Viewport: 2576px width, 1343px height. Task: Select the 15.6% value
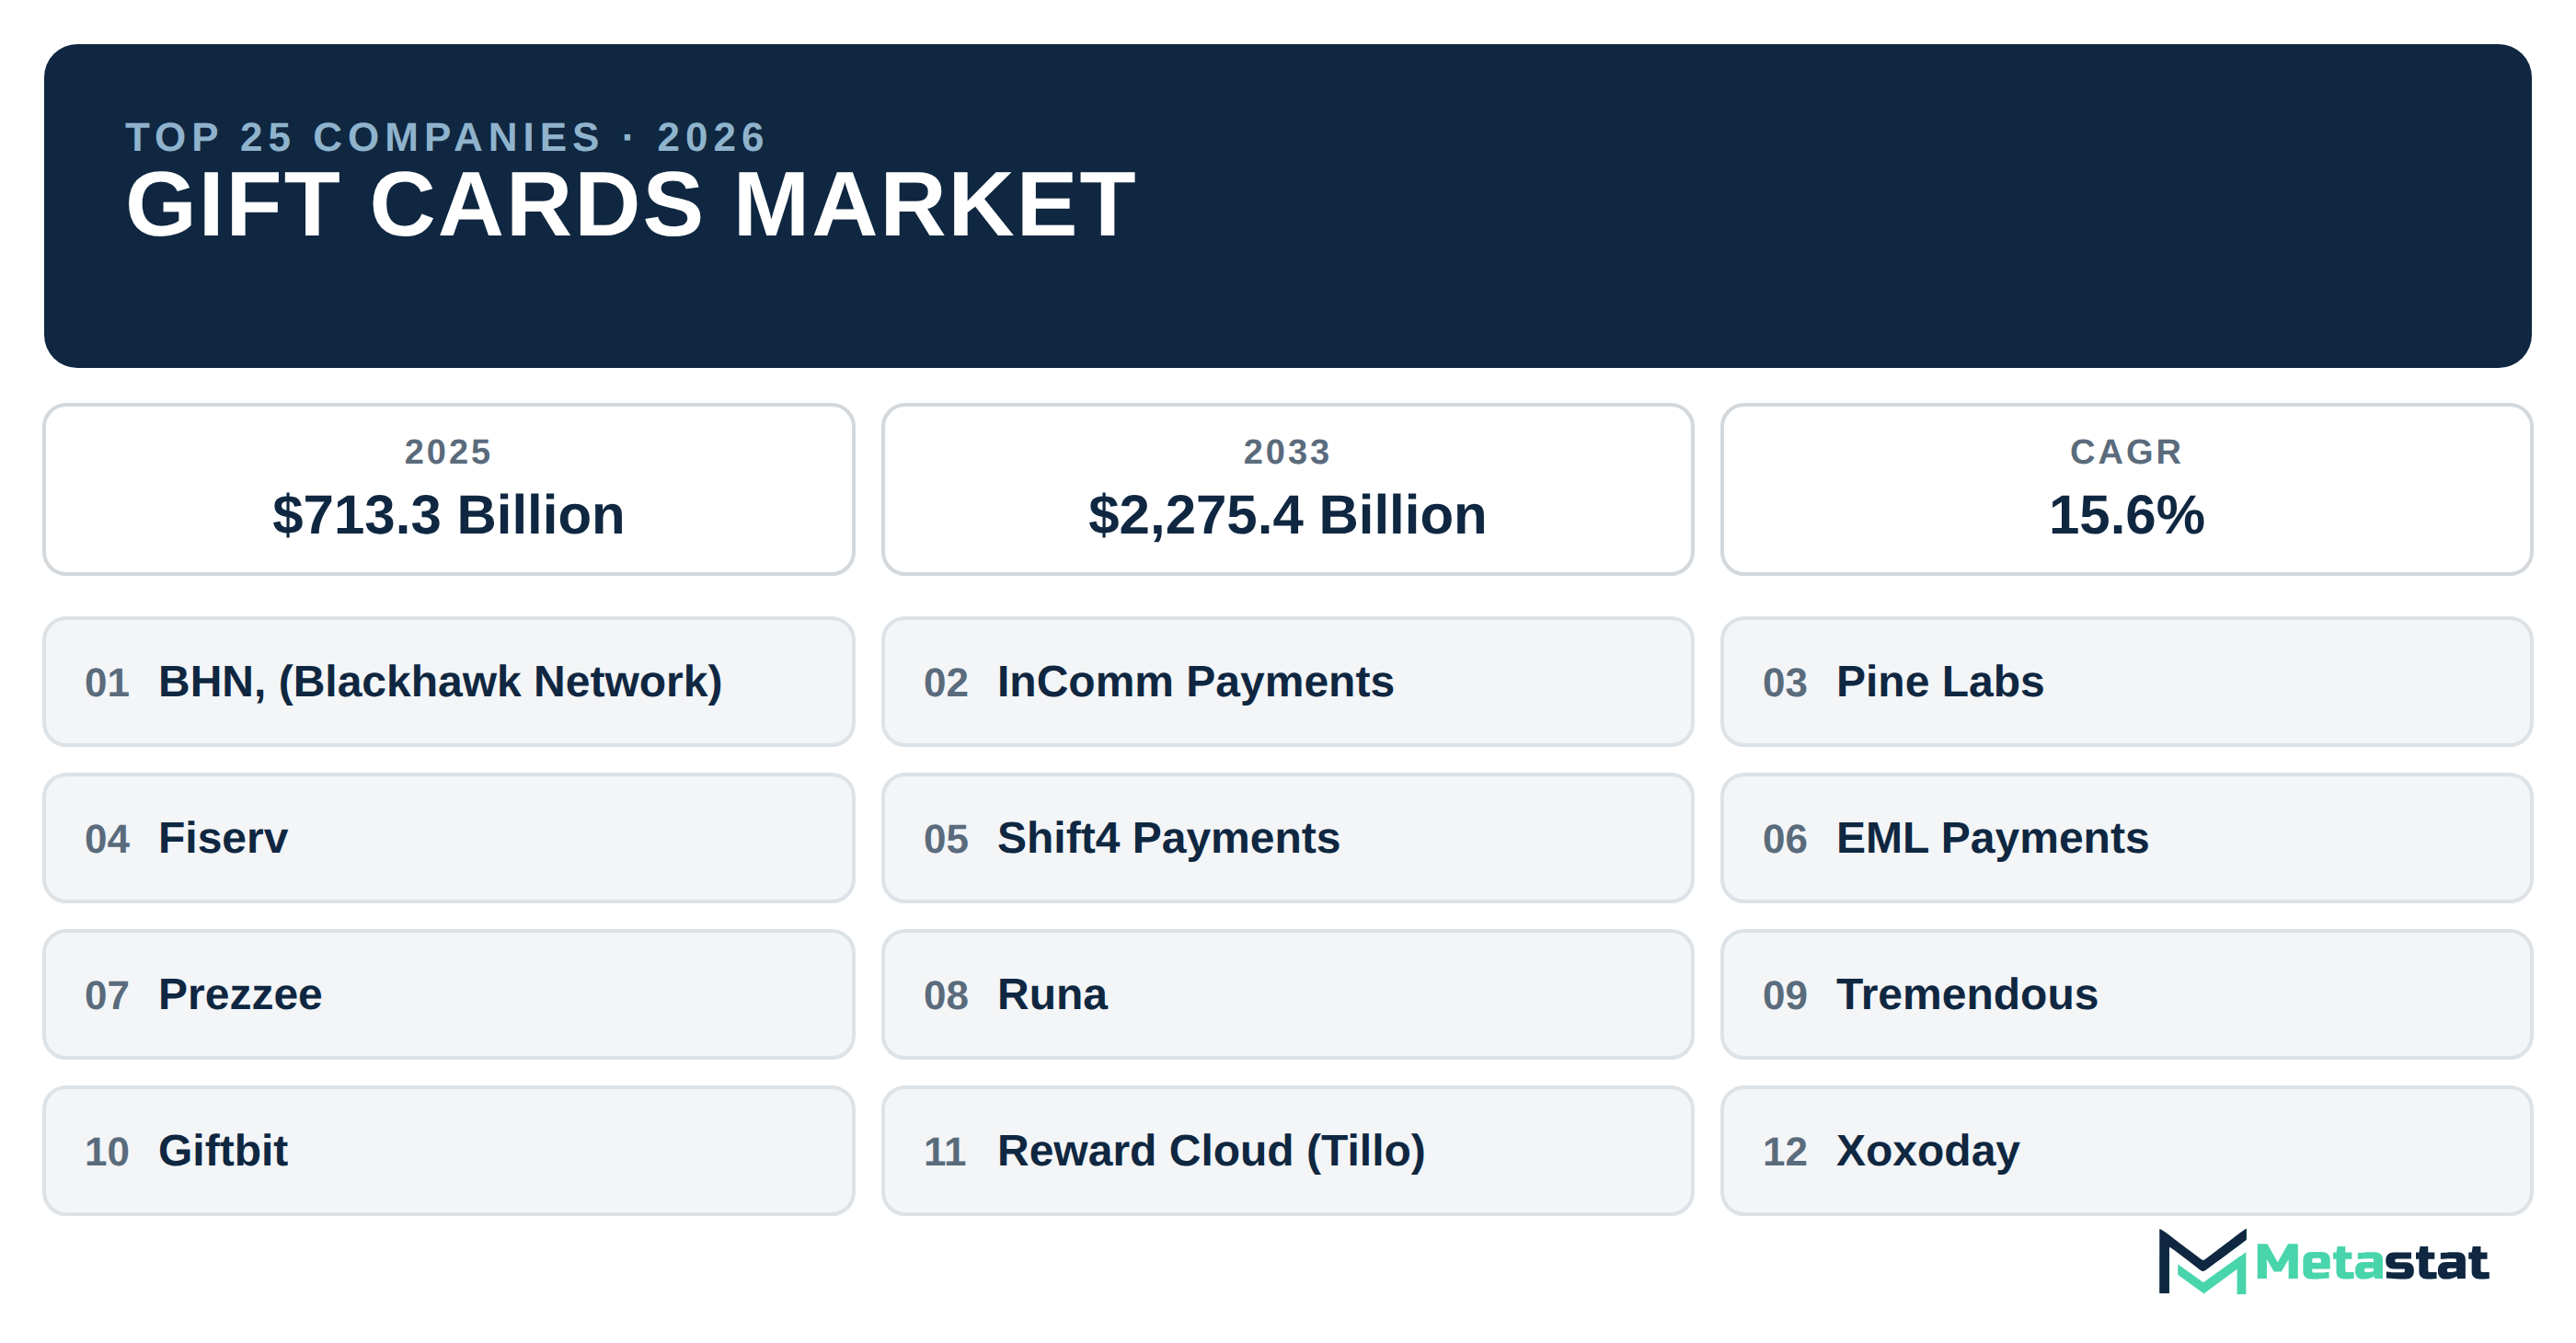[x=2126, y=515]
